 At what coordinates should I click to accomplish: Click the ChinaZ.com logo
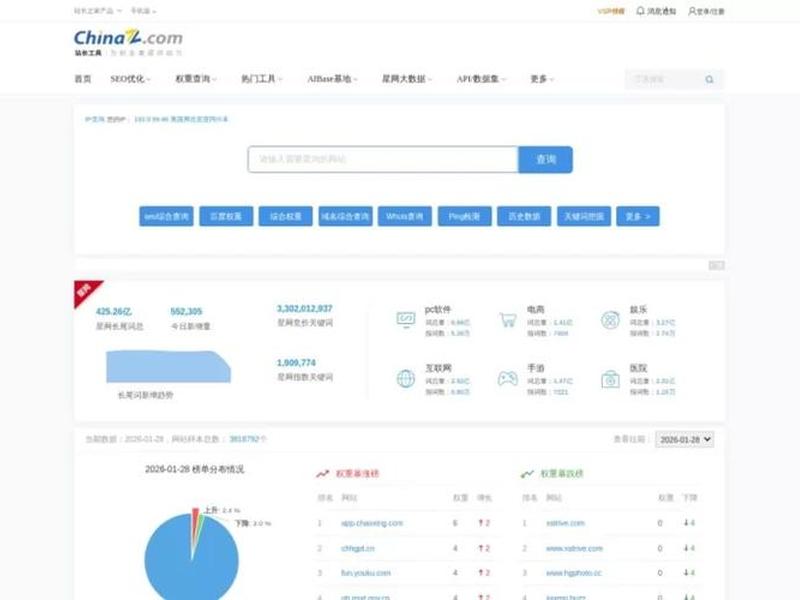128,42
